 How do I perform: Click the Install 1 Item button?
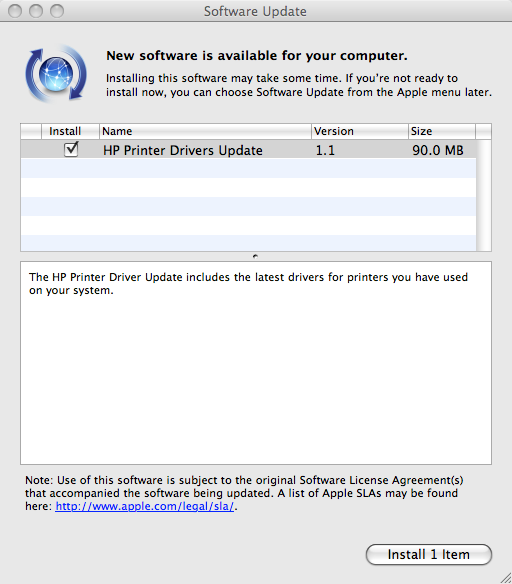(x=429, y=555)
